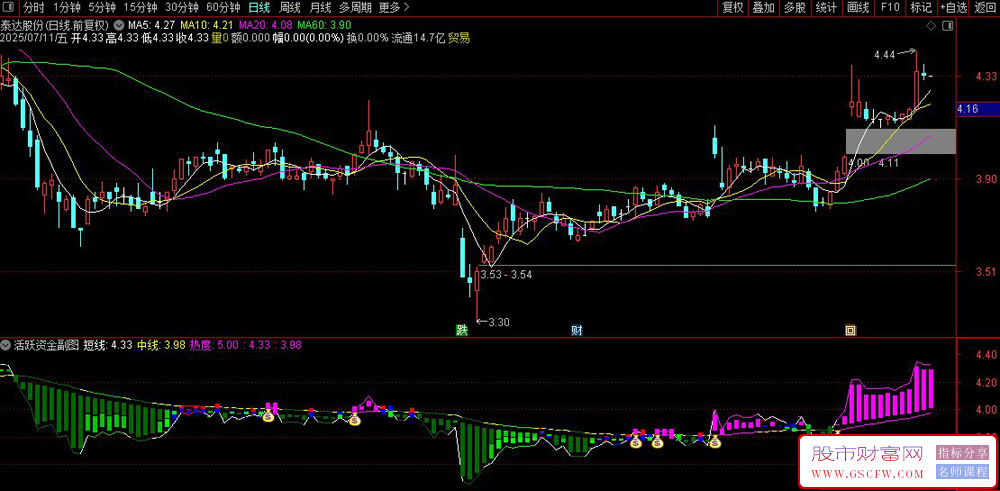Click the MA20: 4.08 label

pos(265,26)
